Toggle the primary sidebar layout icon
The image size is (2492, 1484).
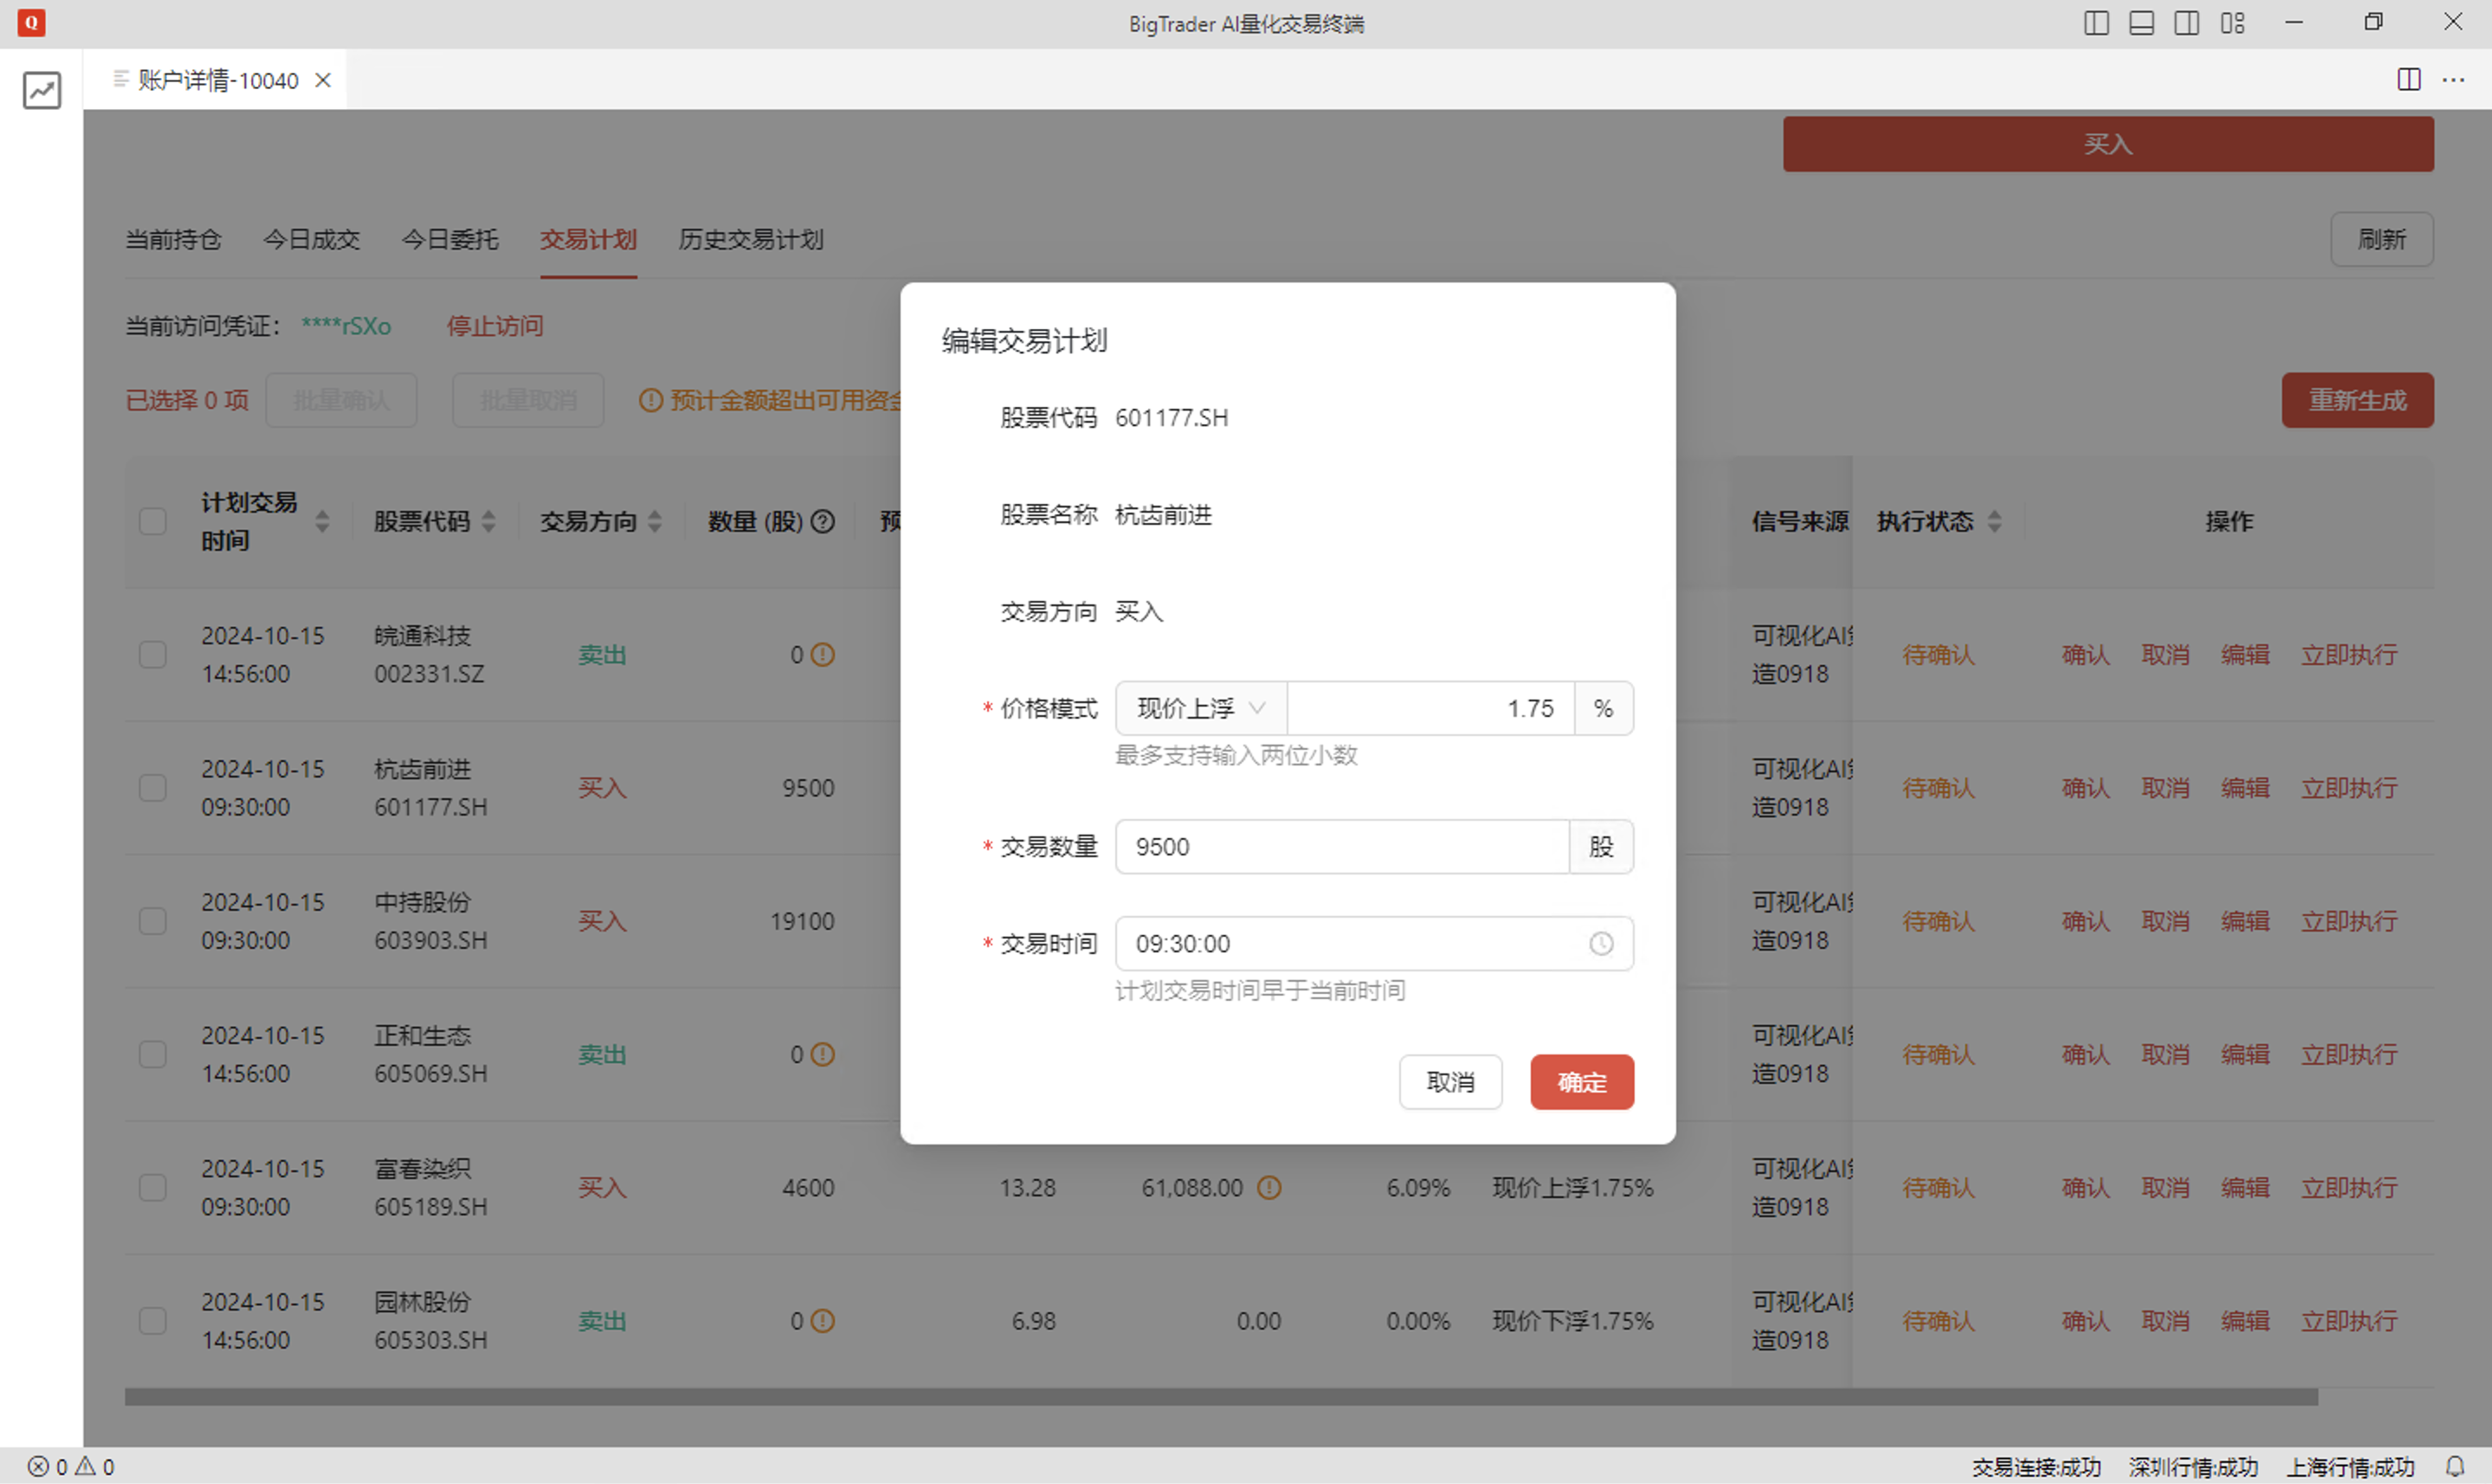[x=2096, y=23]
